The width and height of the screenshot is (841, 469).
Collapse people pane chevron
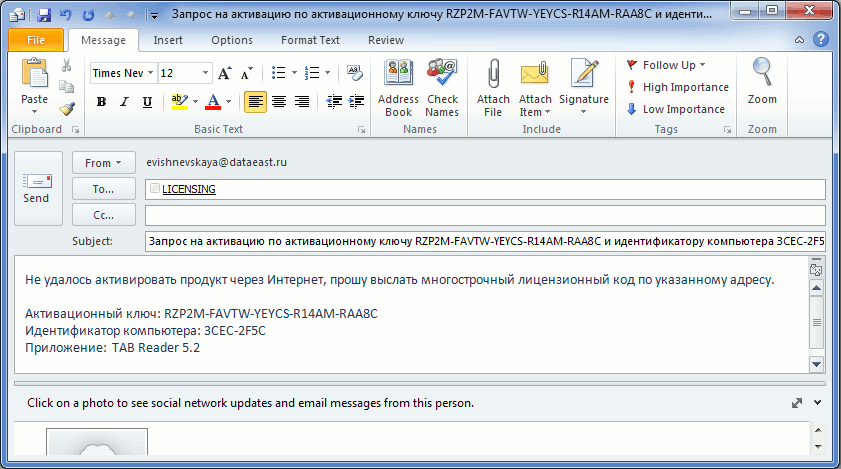(x=817, y=402)
